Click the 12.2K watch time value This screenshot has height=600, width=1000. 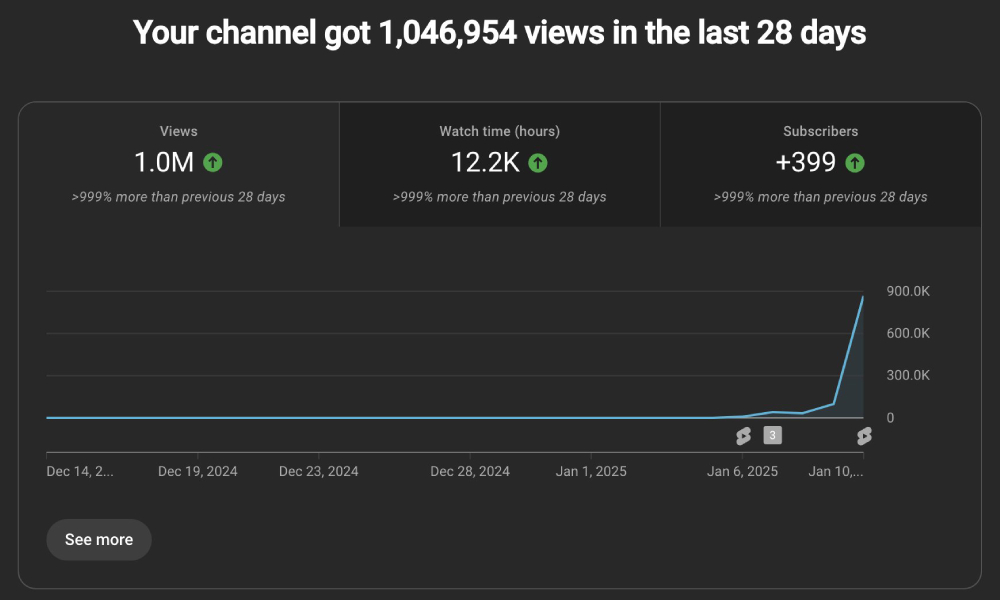(486, 162)
